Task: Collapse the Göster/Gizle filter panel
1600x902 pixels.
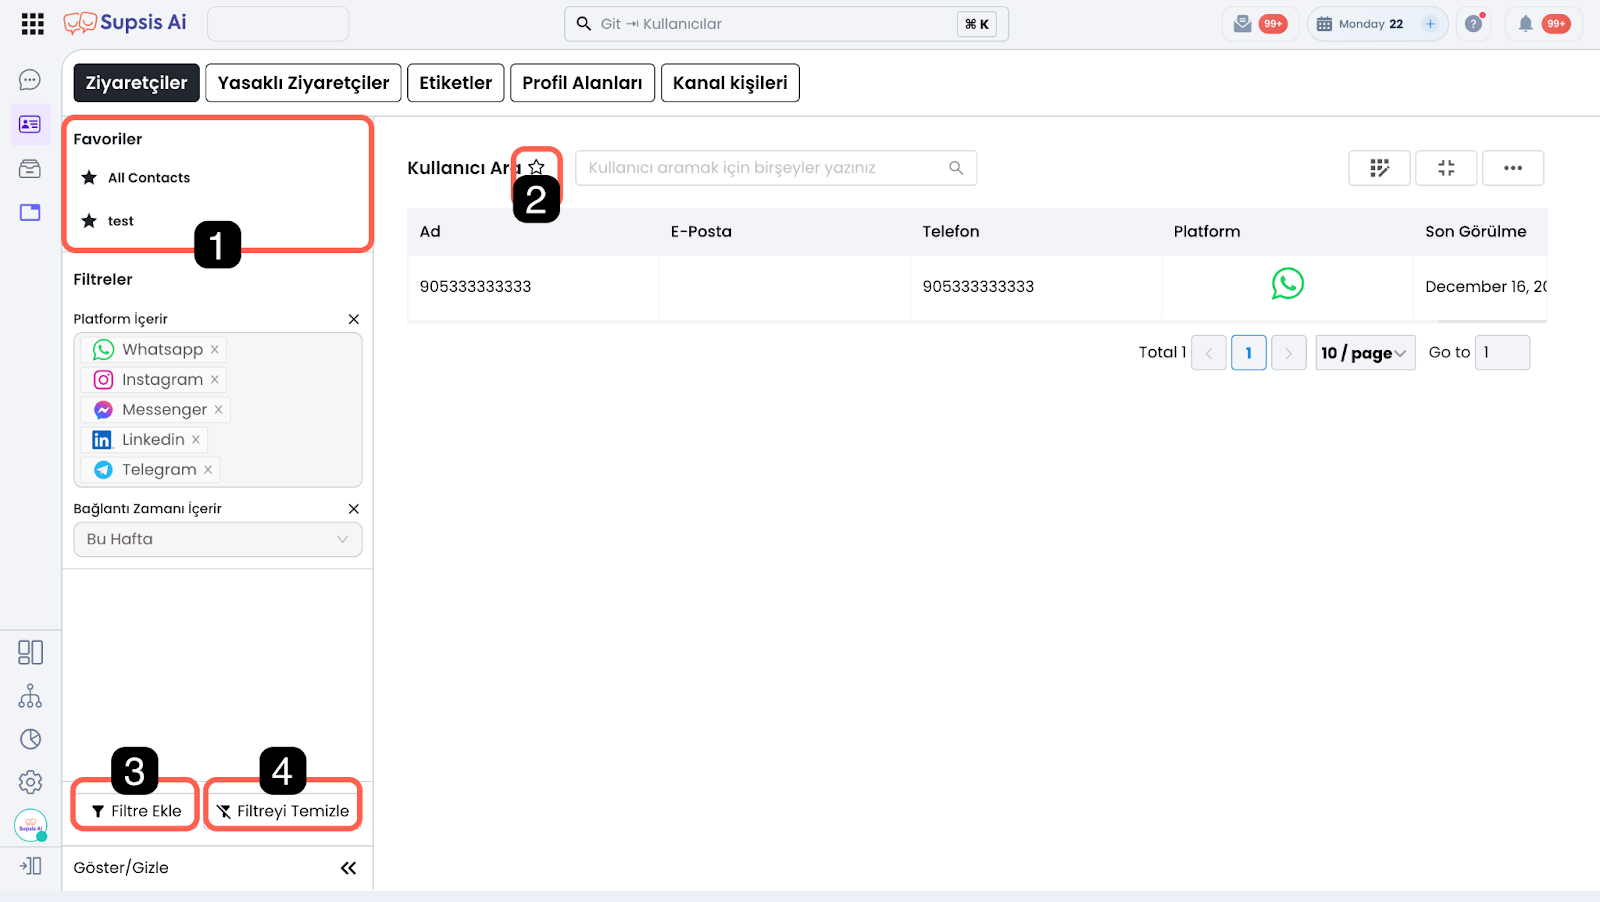Action: pos(348,868)
